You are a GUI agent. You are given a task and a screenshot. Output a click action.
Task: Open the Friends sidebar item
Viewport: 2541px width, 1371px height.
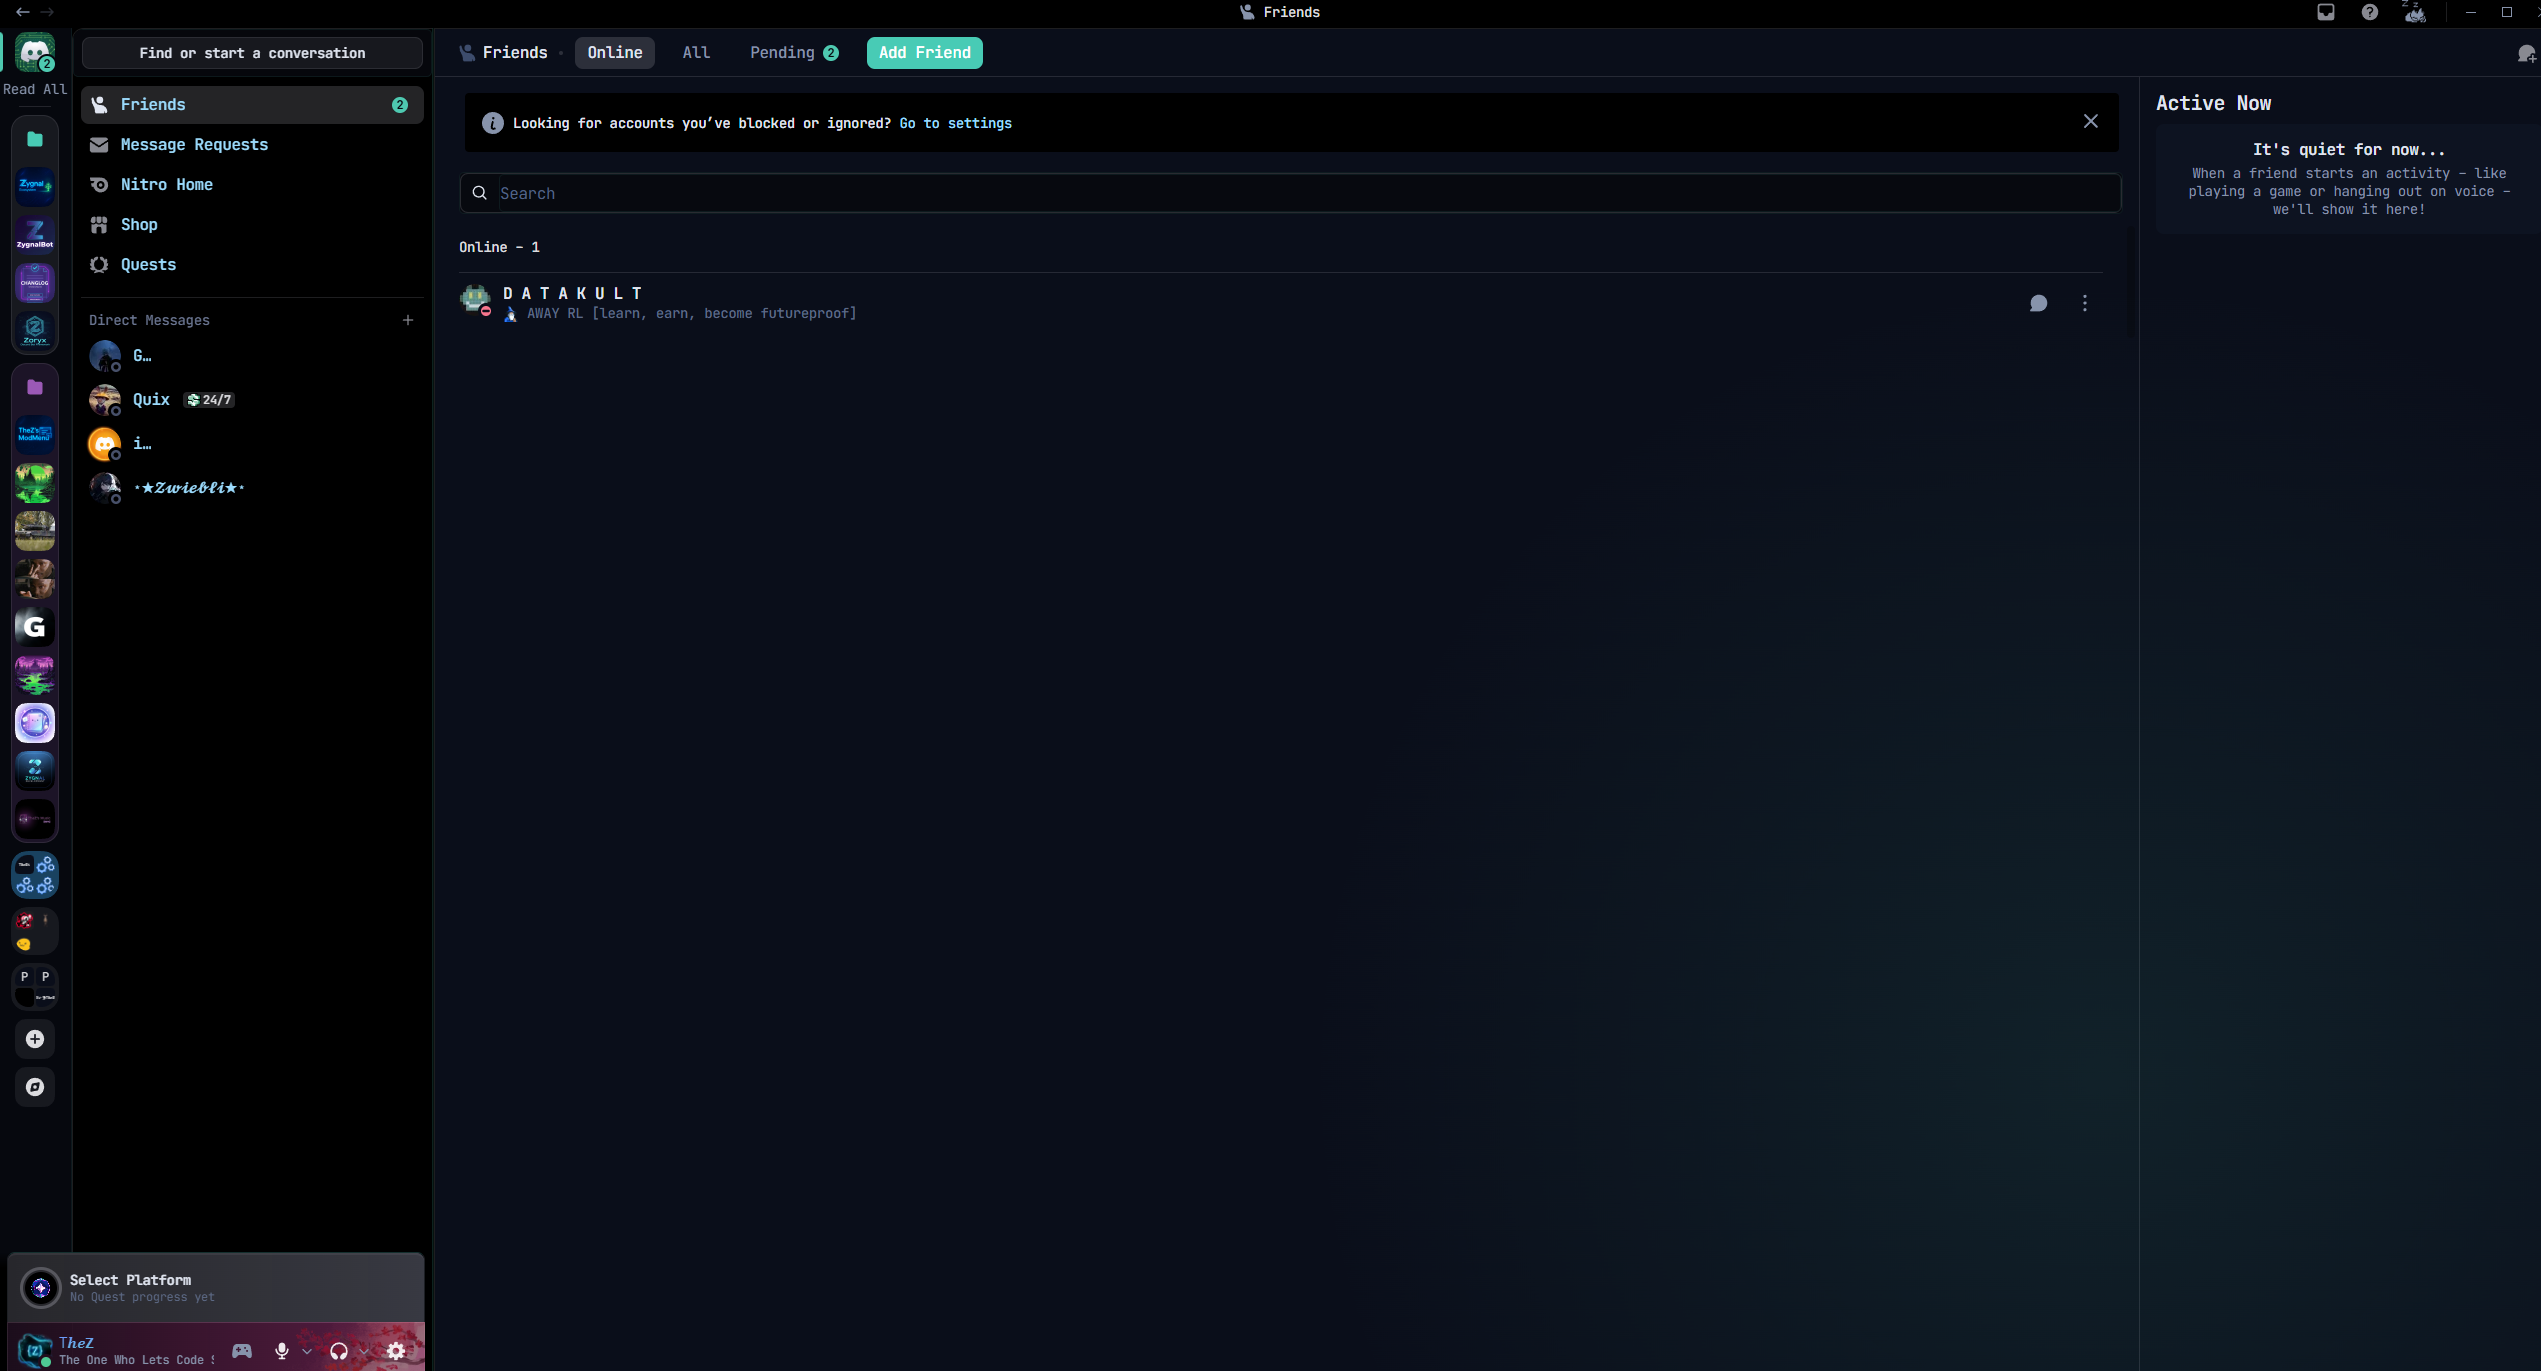click(252, 105)
